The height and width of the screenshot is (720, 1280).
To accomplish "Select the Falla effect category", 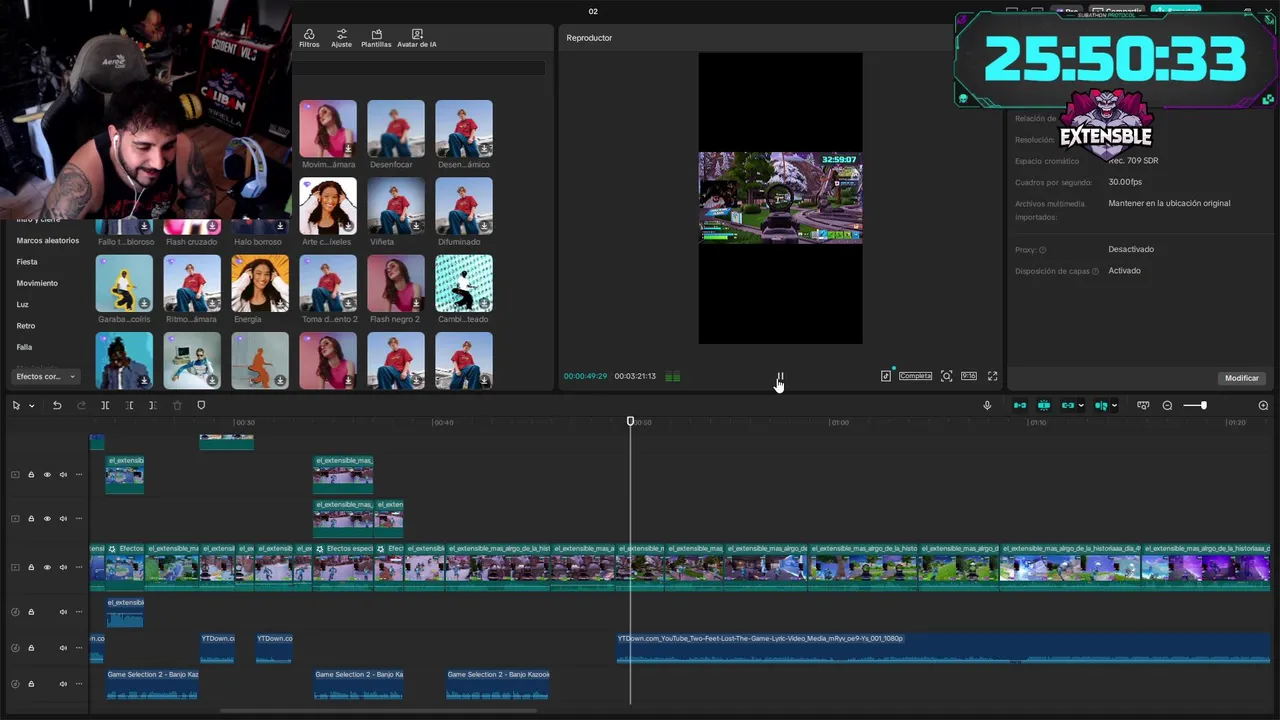I will pyautogui.click(x=24, y=347).
